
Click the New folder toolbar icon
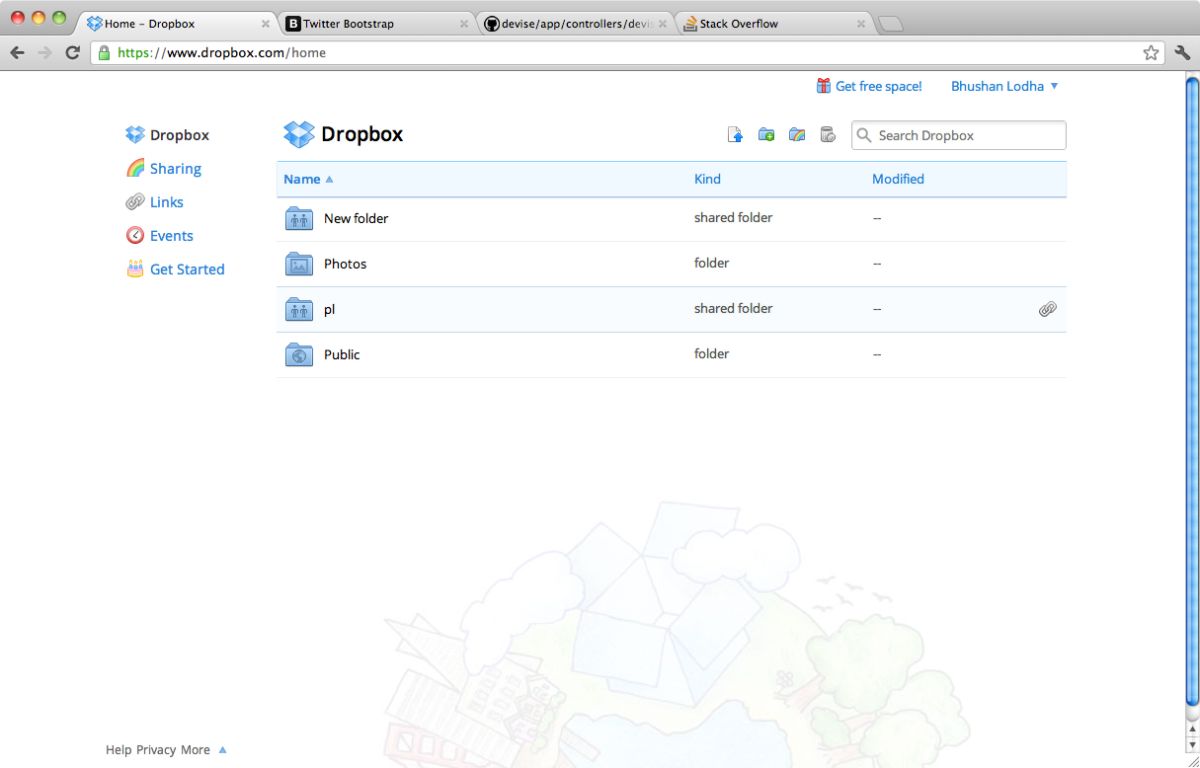click(766, 135)
